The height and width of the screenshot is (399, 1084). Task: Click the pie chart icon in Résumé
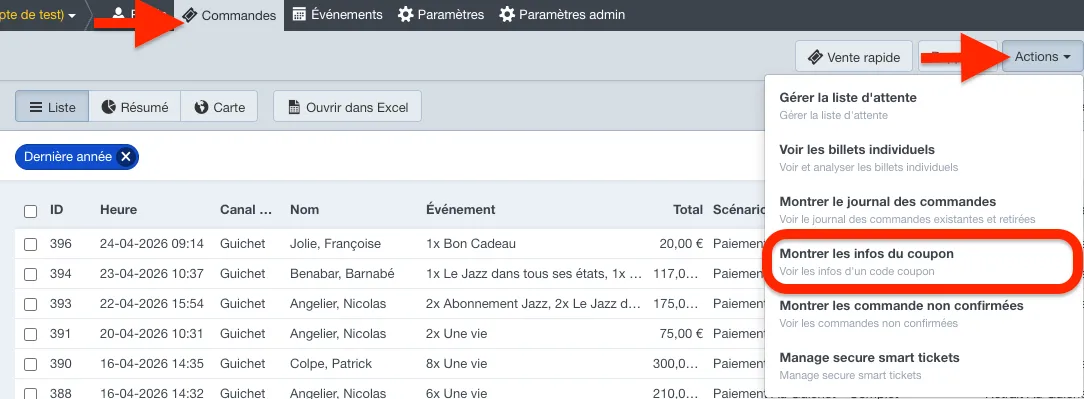(x=108, y=107)
